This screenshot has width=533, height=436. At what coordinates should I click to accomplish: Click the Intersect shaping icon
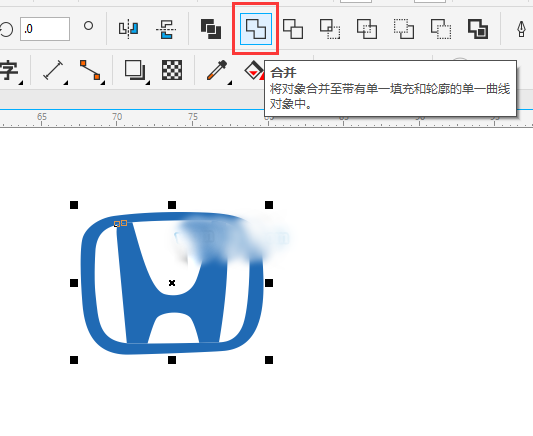coord(330,29)
